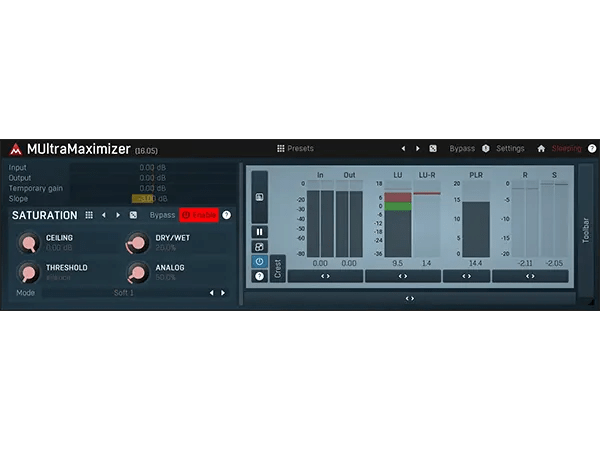Open the Presets grid in title bar
The image size is (600, 450).
295,148
